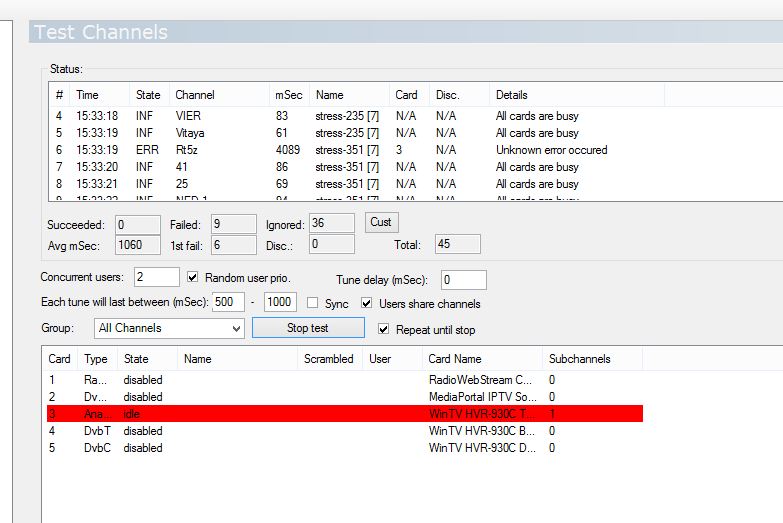Click the Disc. value field
The image size is (783, 523).
click(332, 244)
